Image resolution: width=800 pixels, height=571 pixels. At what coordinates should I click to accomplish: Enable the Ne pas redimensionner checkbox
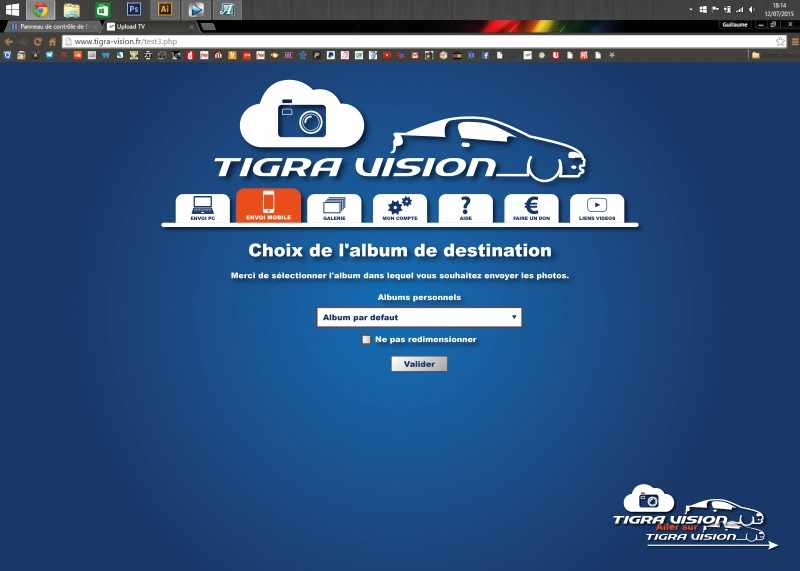click(x=367, y=340)
